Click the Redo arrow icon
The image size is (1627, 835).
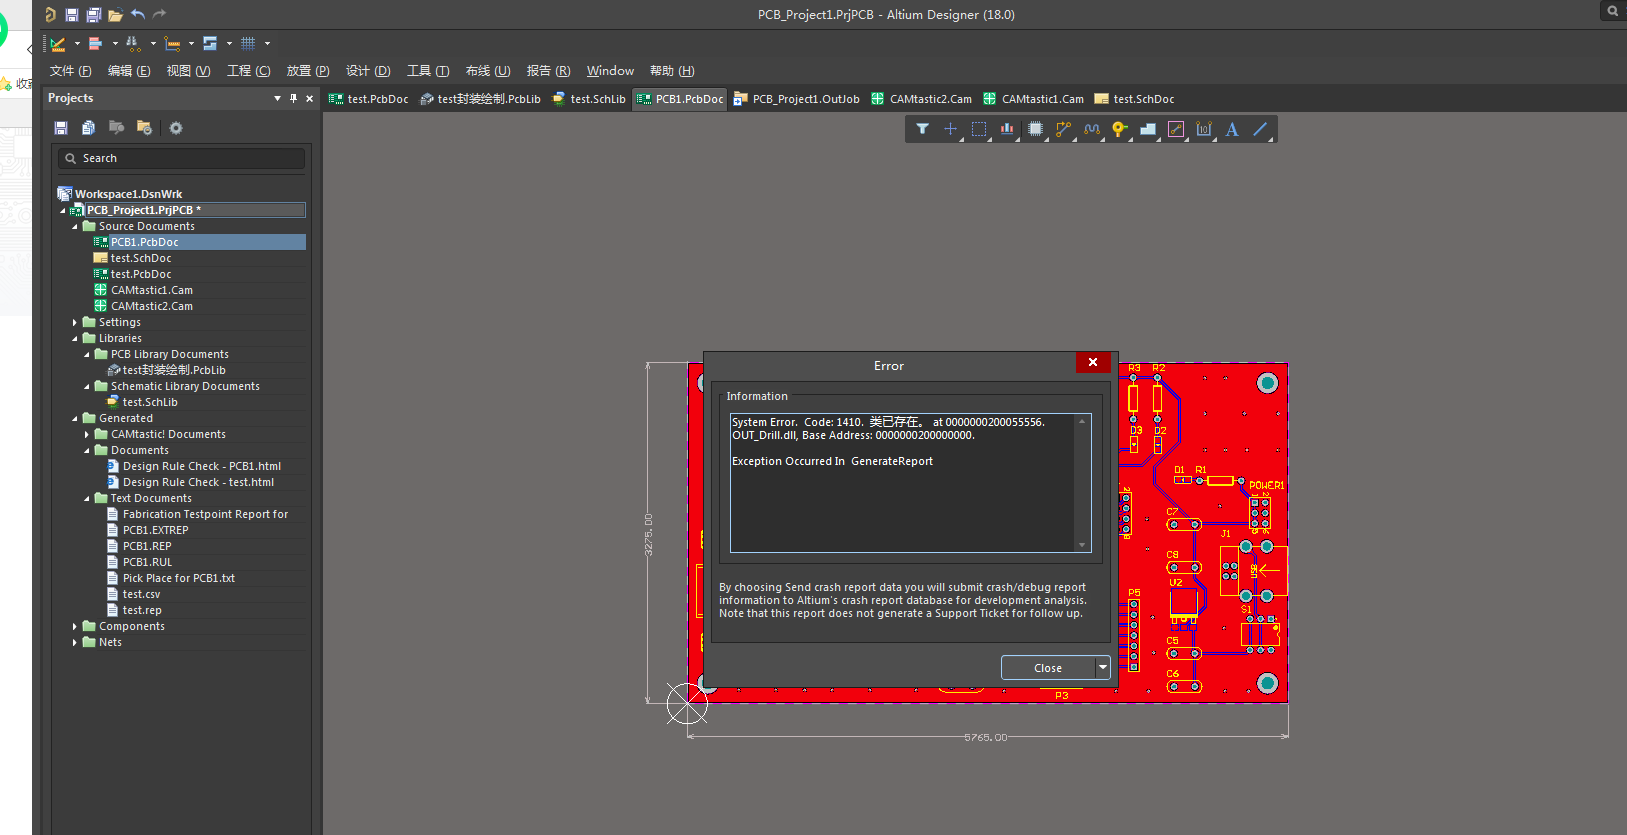159,14
